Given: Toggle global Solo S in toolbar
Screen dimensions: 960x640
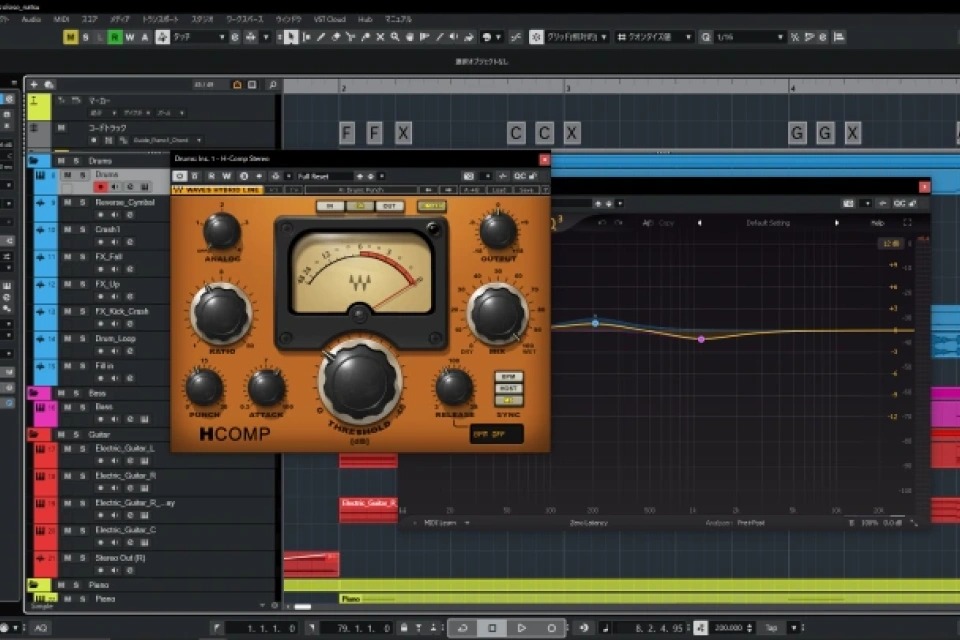Looking at the screenshot, I should 86,37.
